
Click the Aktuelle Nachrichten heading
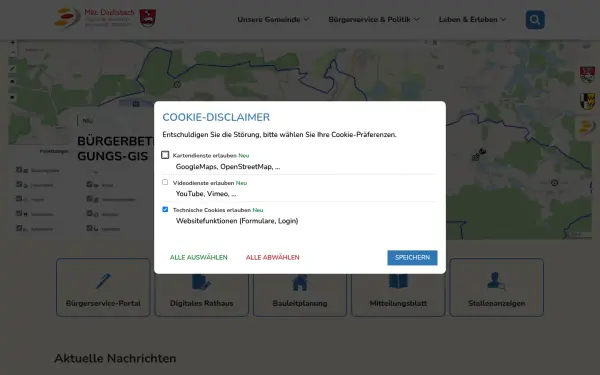[x=115, y=358]
